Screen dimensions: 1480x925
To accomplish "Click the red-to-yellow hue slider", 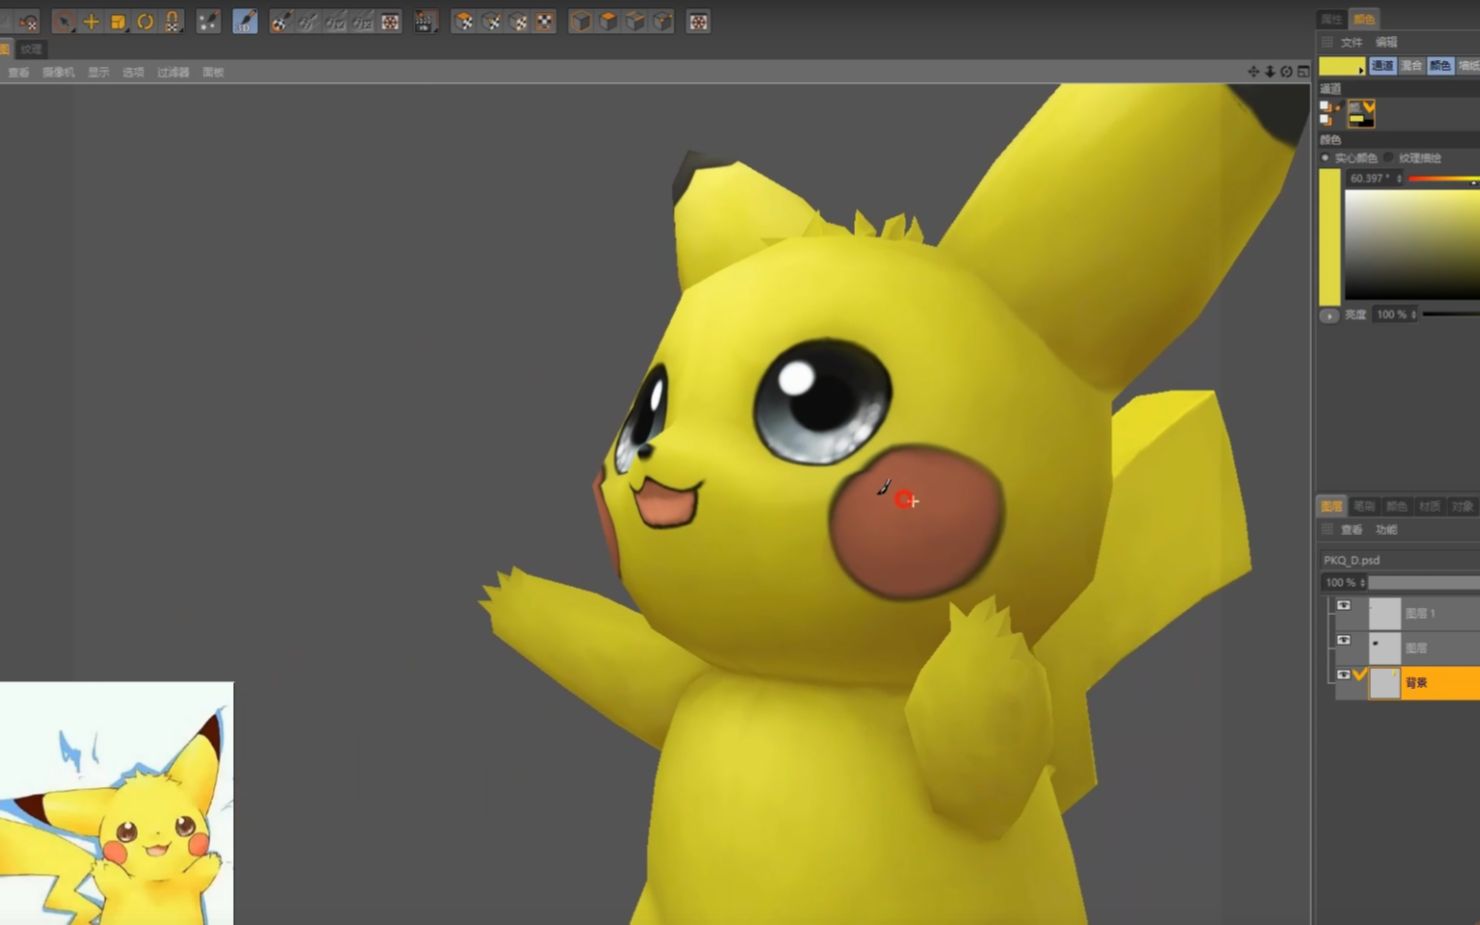I will pos(1444,178).
